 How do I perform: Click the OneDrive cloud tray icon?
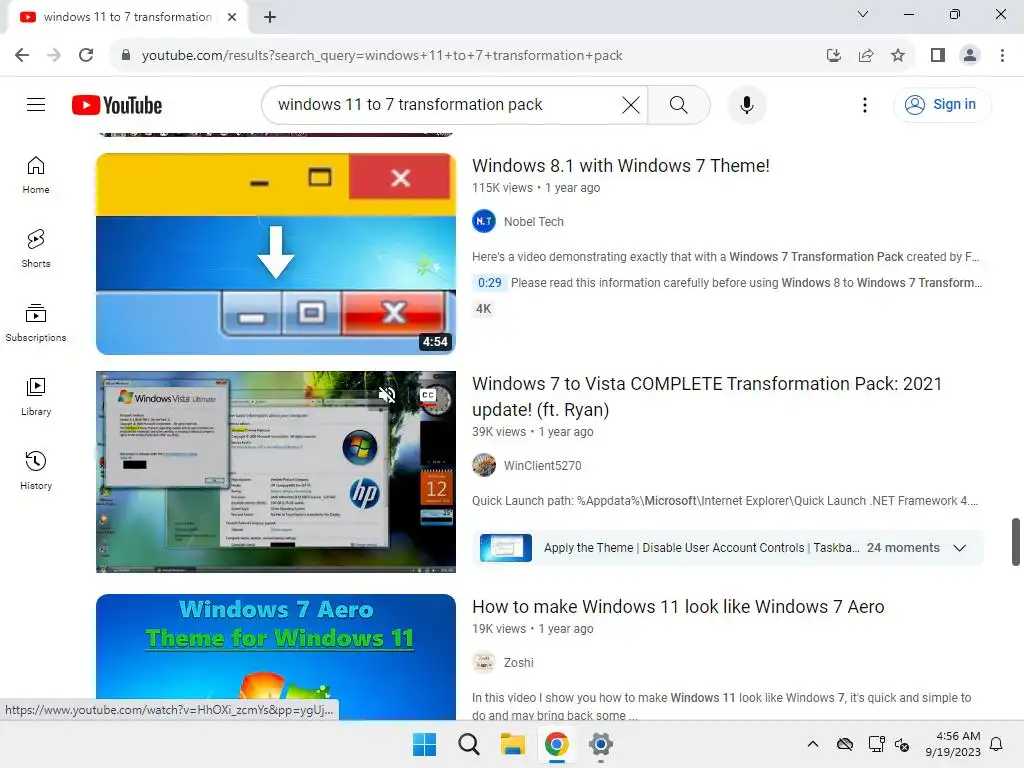[x=845, y=744]
